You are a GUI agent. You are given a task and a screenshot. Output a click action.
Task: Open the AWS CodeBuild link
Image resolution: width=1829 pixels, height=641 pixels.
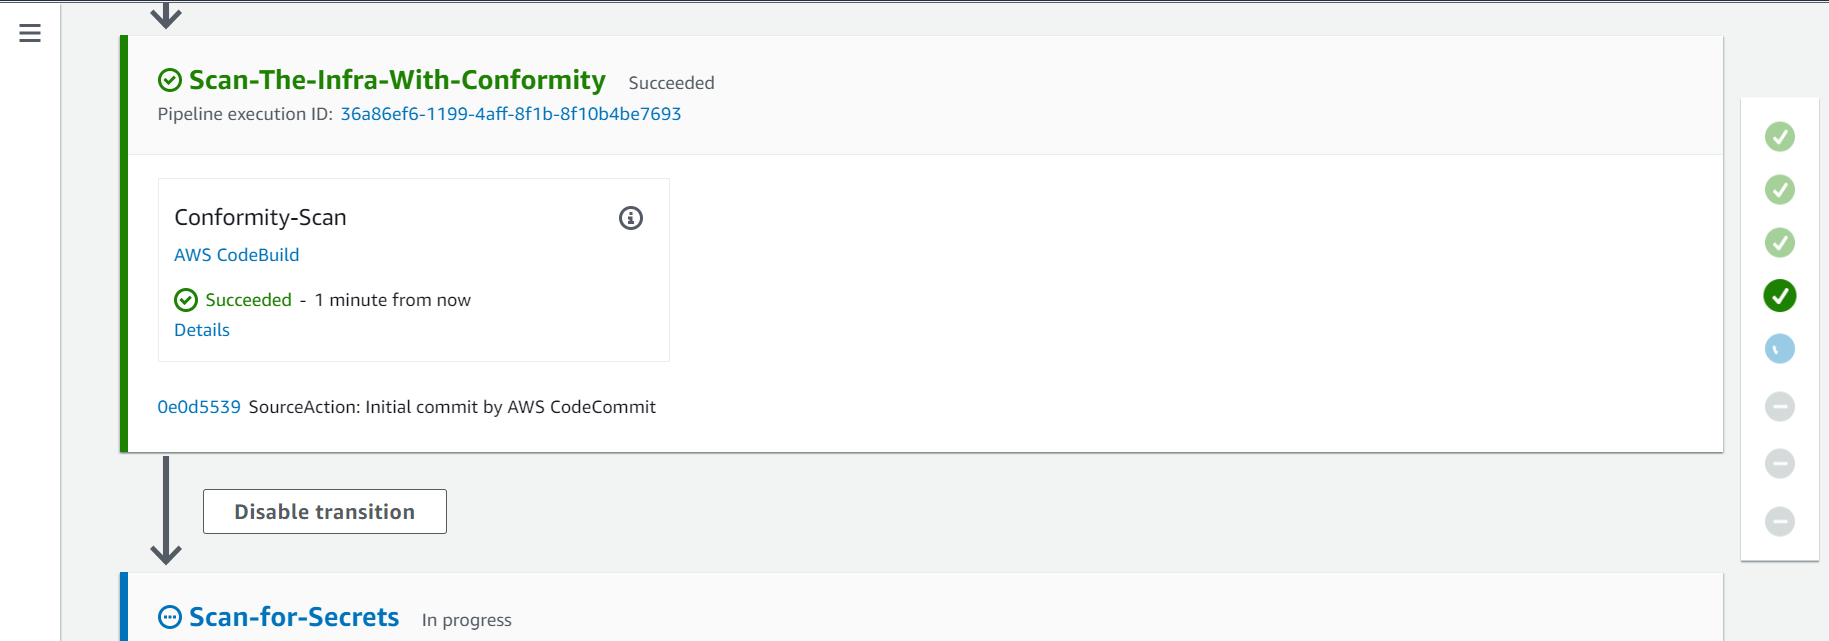[x=237, y=255]
